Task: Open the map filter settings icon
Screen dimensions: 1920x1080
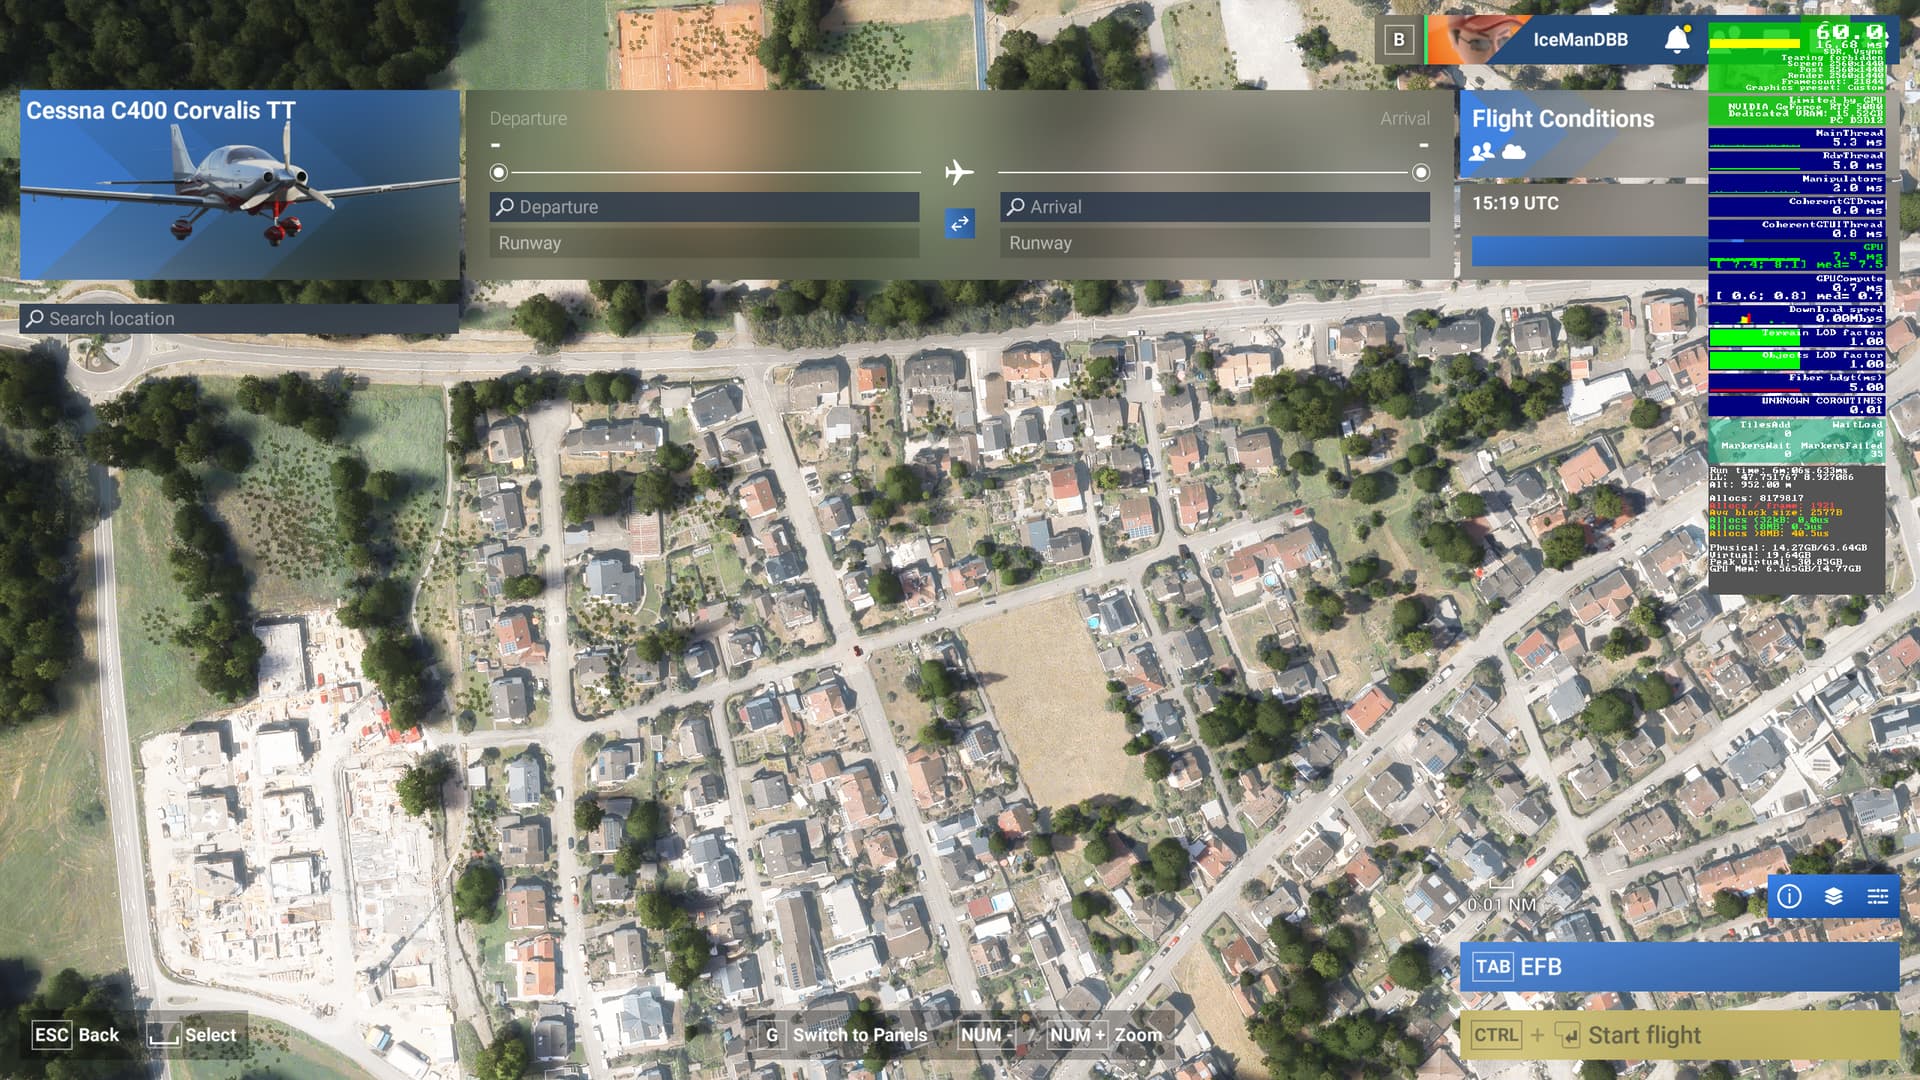Action: (x=1877, y=897)
